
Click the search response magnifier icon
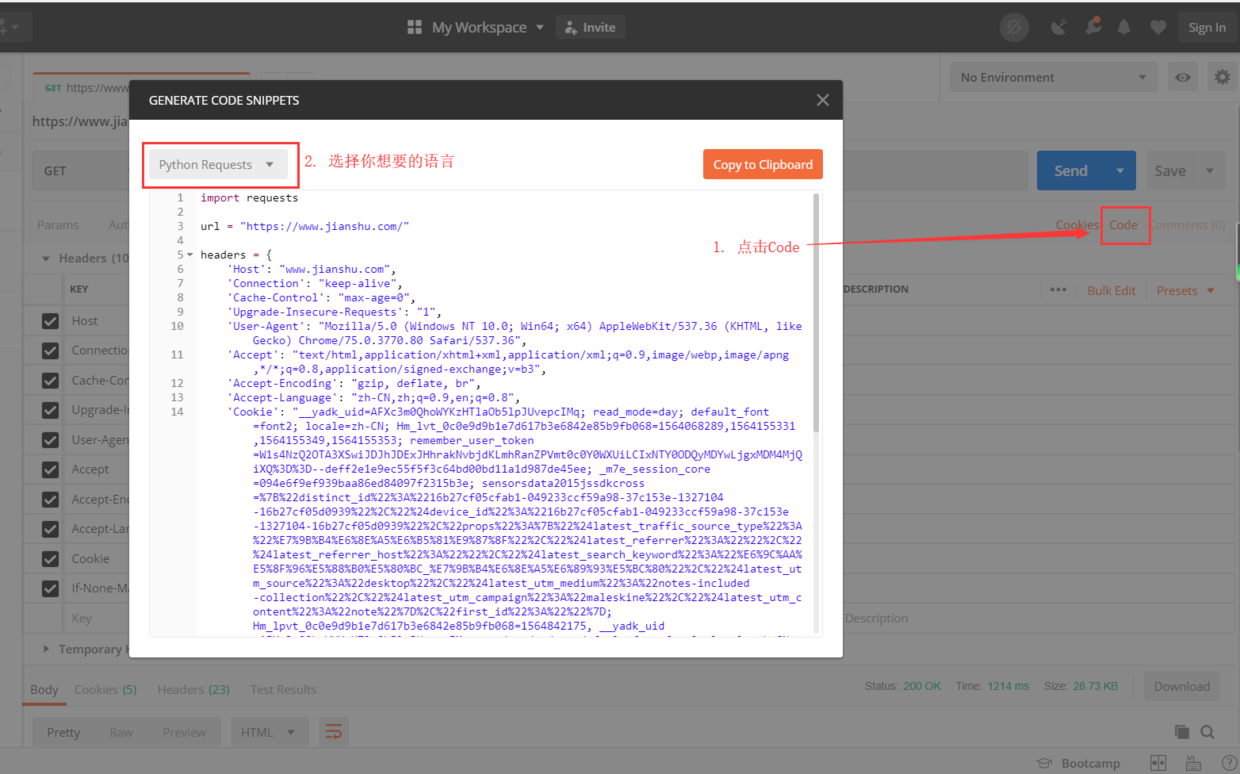(1207, 732)
